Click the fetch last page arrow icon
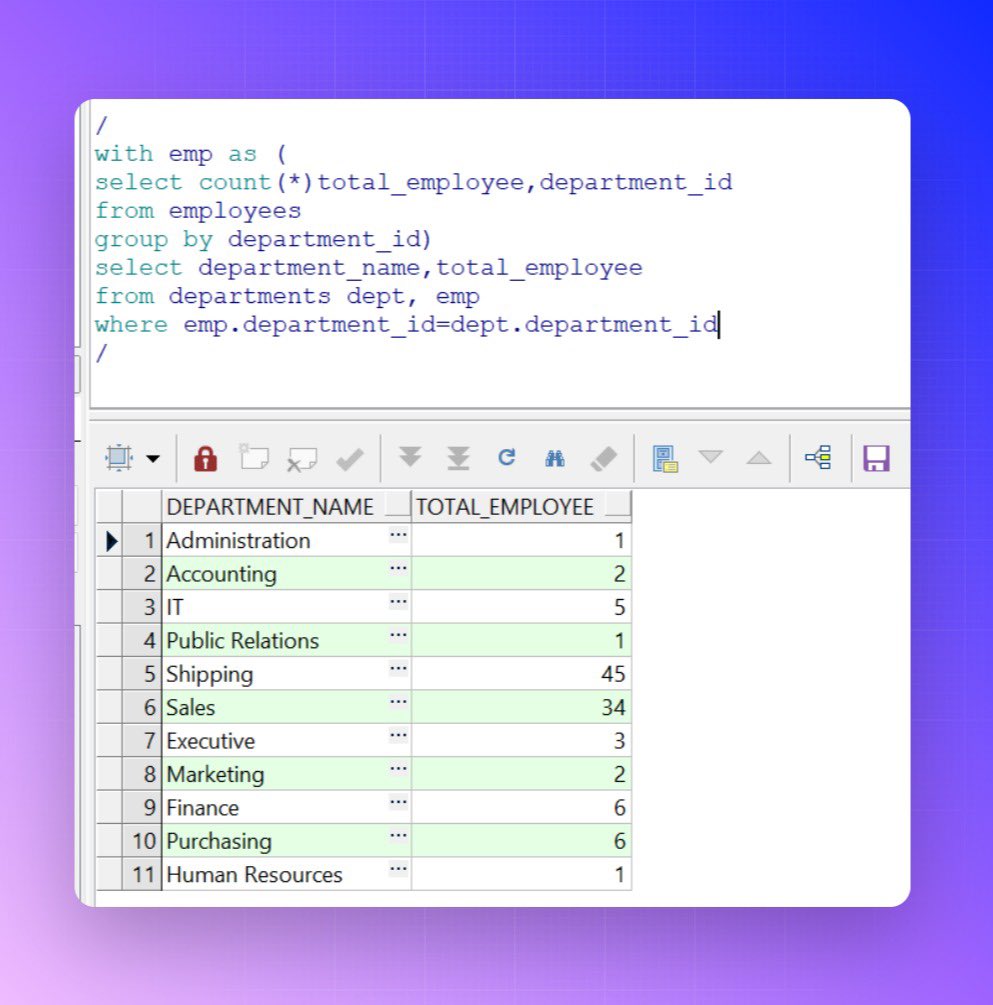The height and width of the screenshot is (1005, 993). (458, 458)
